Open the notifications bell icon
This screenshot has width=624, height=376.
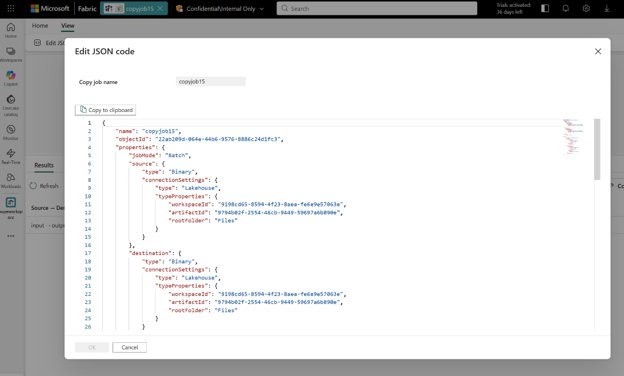[566, 8]
